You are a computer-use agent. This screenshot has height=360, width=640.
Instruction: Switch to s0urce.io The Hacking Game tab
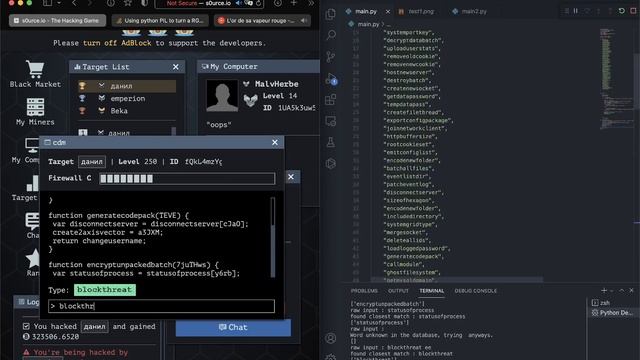(57, 20)
